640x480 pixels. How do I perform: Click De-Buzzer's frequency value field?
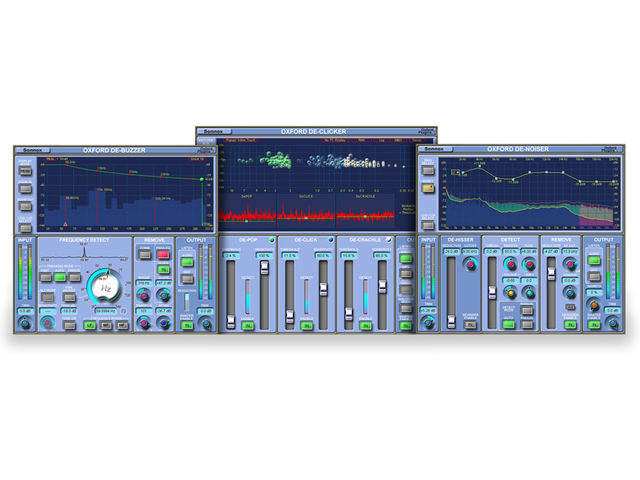click(106, 311)
